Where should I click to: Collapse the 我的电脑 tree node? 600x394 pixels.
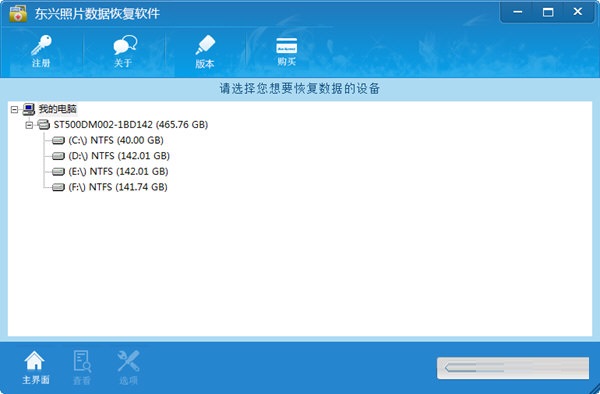(15, 110)
